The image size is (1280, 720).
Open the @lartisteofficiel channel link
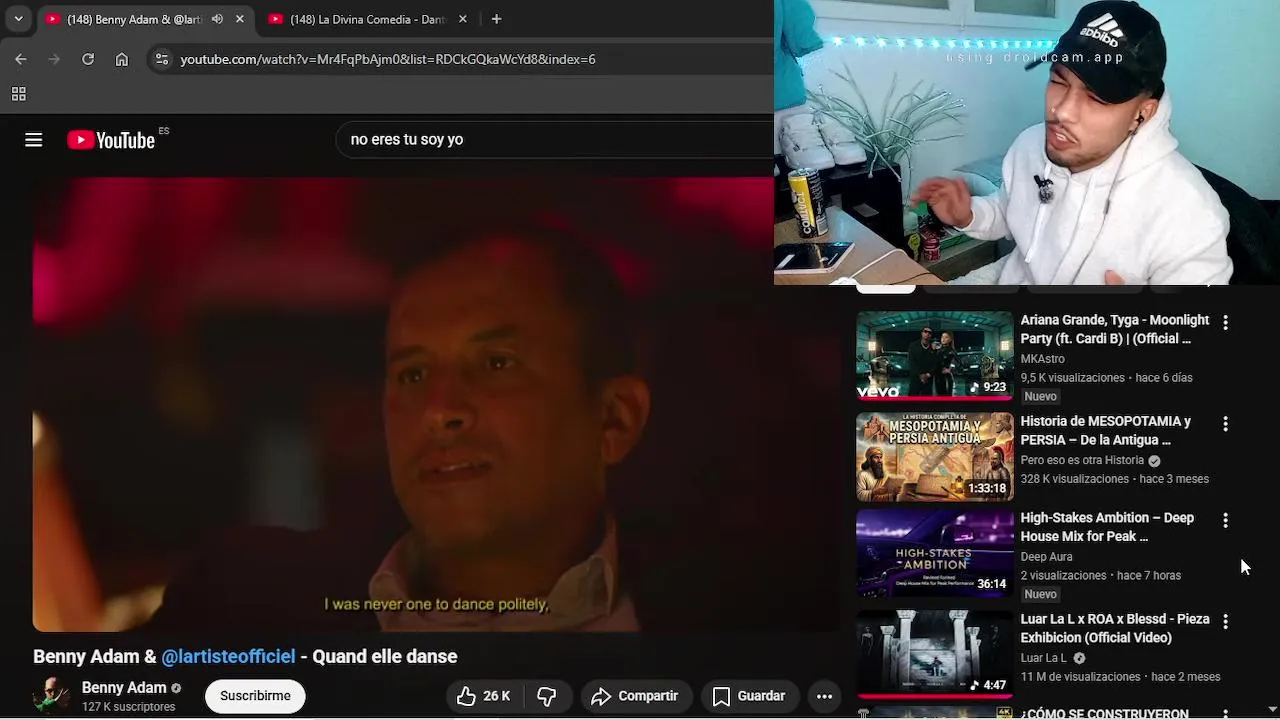pyautogui.click(x=228, y=656)
